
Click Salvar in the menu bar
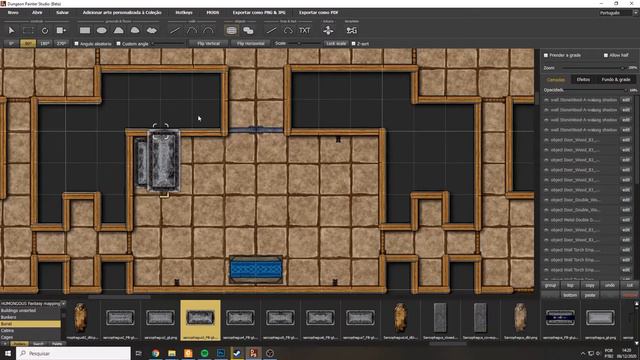(x=62, y=13)
